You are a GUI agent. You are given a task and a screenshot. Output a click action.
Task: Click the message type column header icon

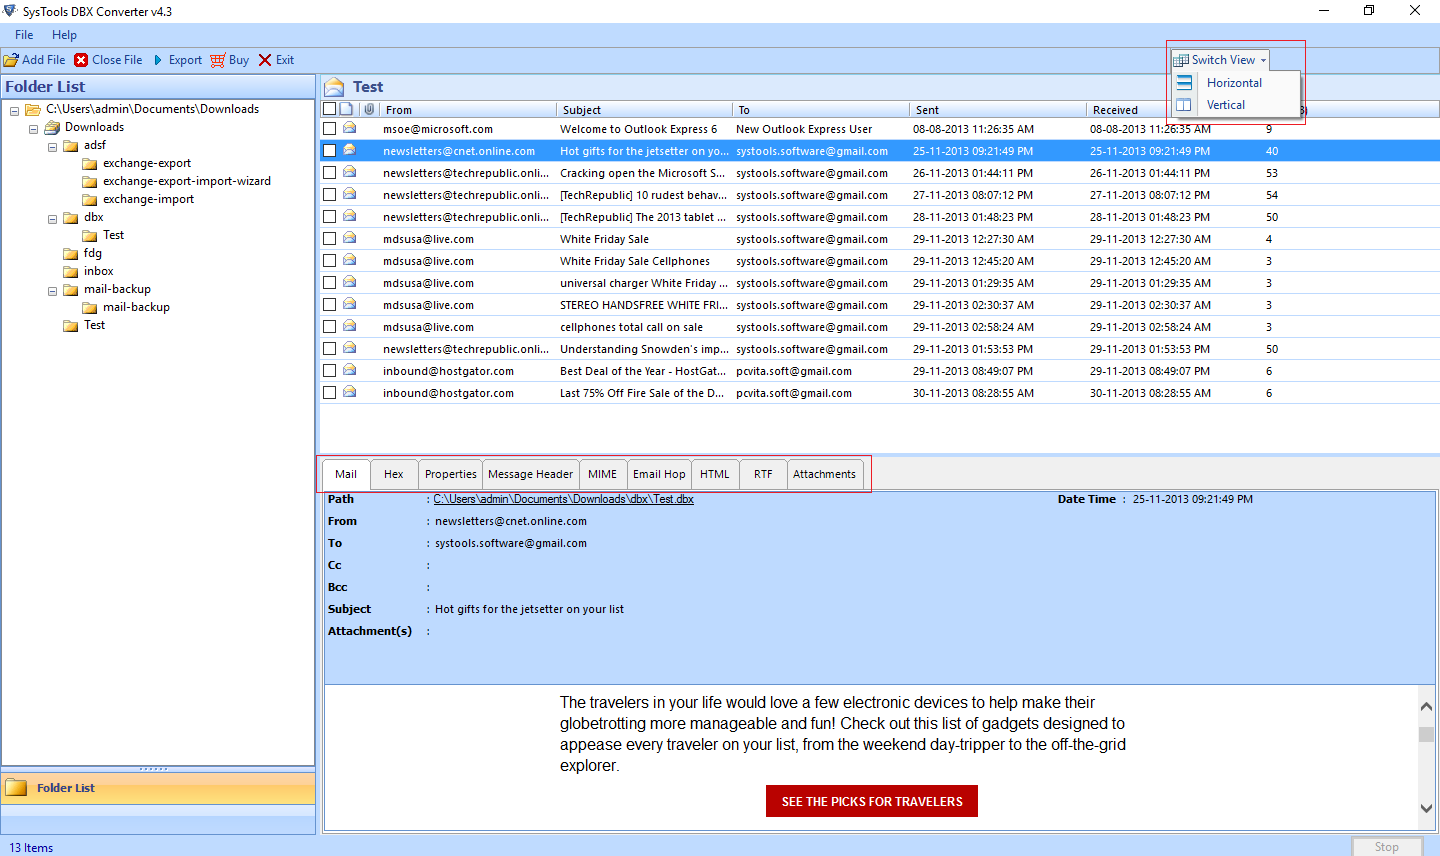pyautogui.click(x=346, y=109)
